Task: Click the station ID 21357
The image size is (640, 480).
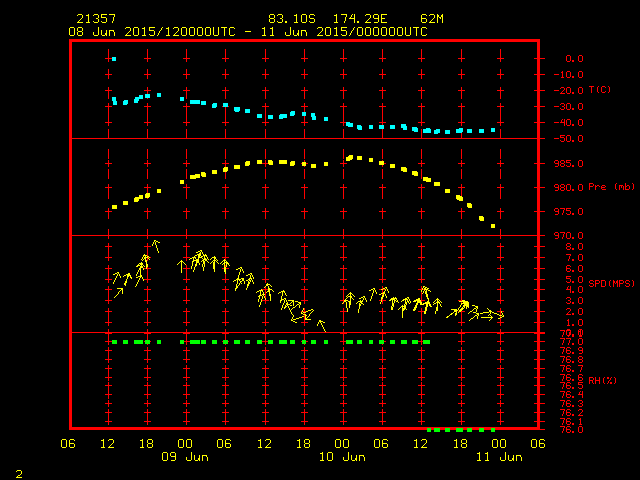Action: (x=96, y=19)
